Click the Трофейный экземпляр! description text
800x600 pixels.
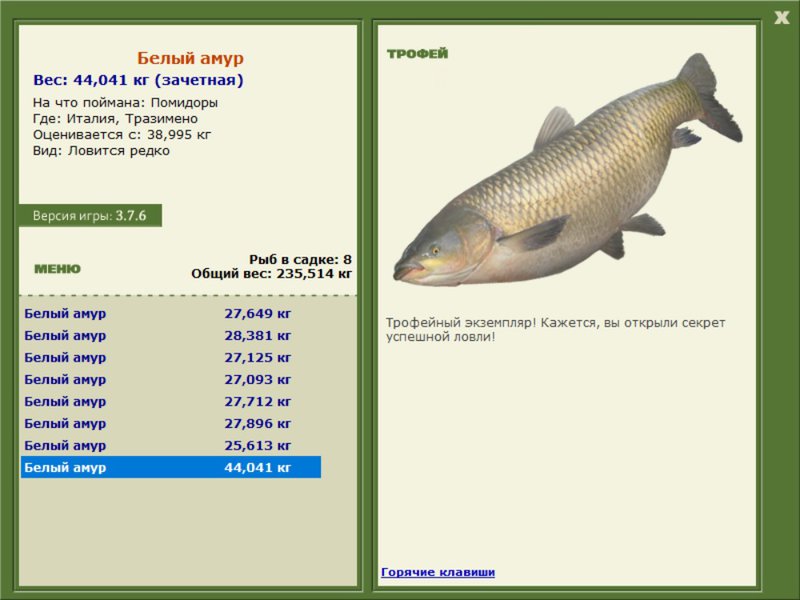point(555,330)
